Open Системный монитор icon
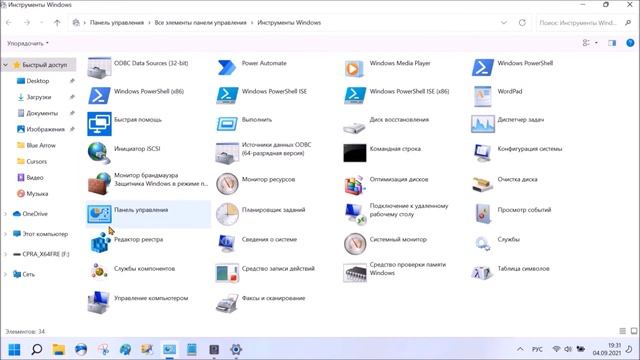This screenshot has width=640, height=360. tap(355, 244)
